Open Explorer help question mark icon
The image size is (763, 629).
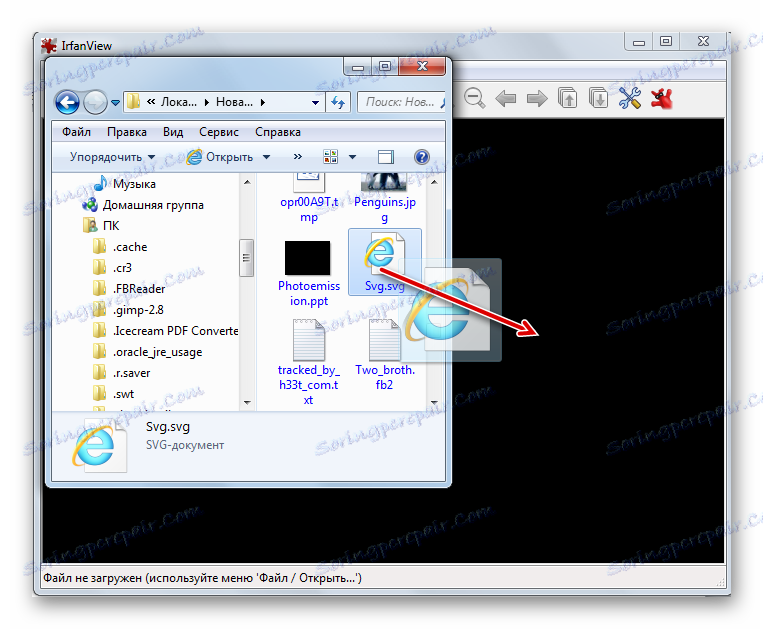coord(421,157)
